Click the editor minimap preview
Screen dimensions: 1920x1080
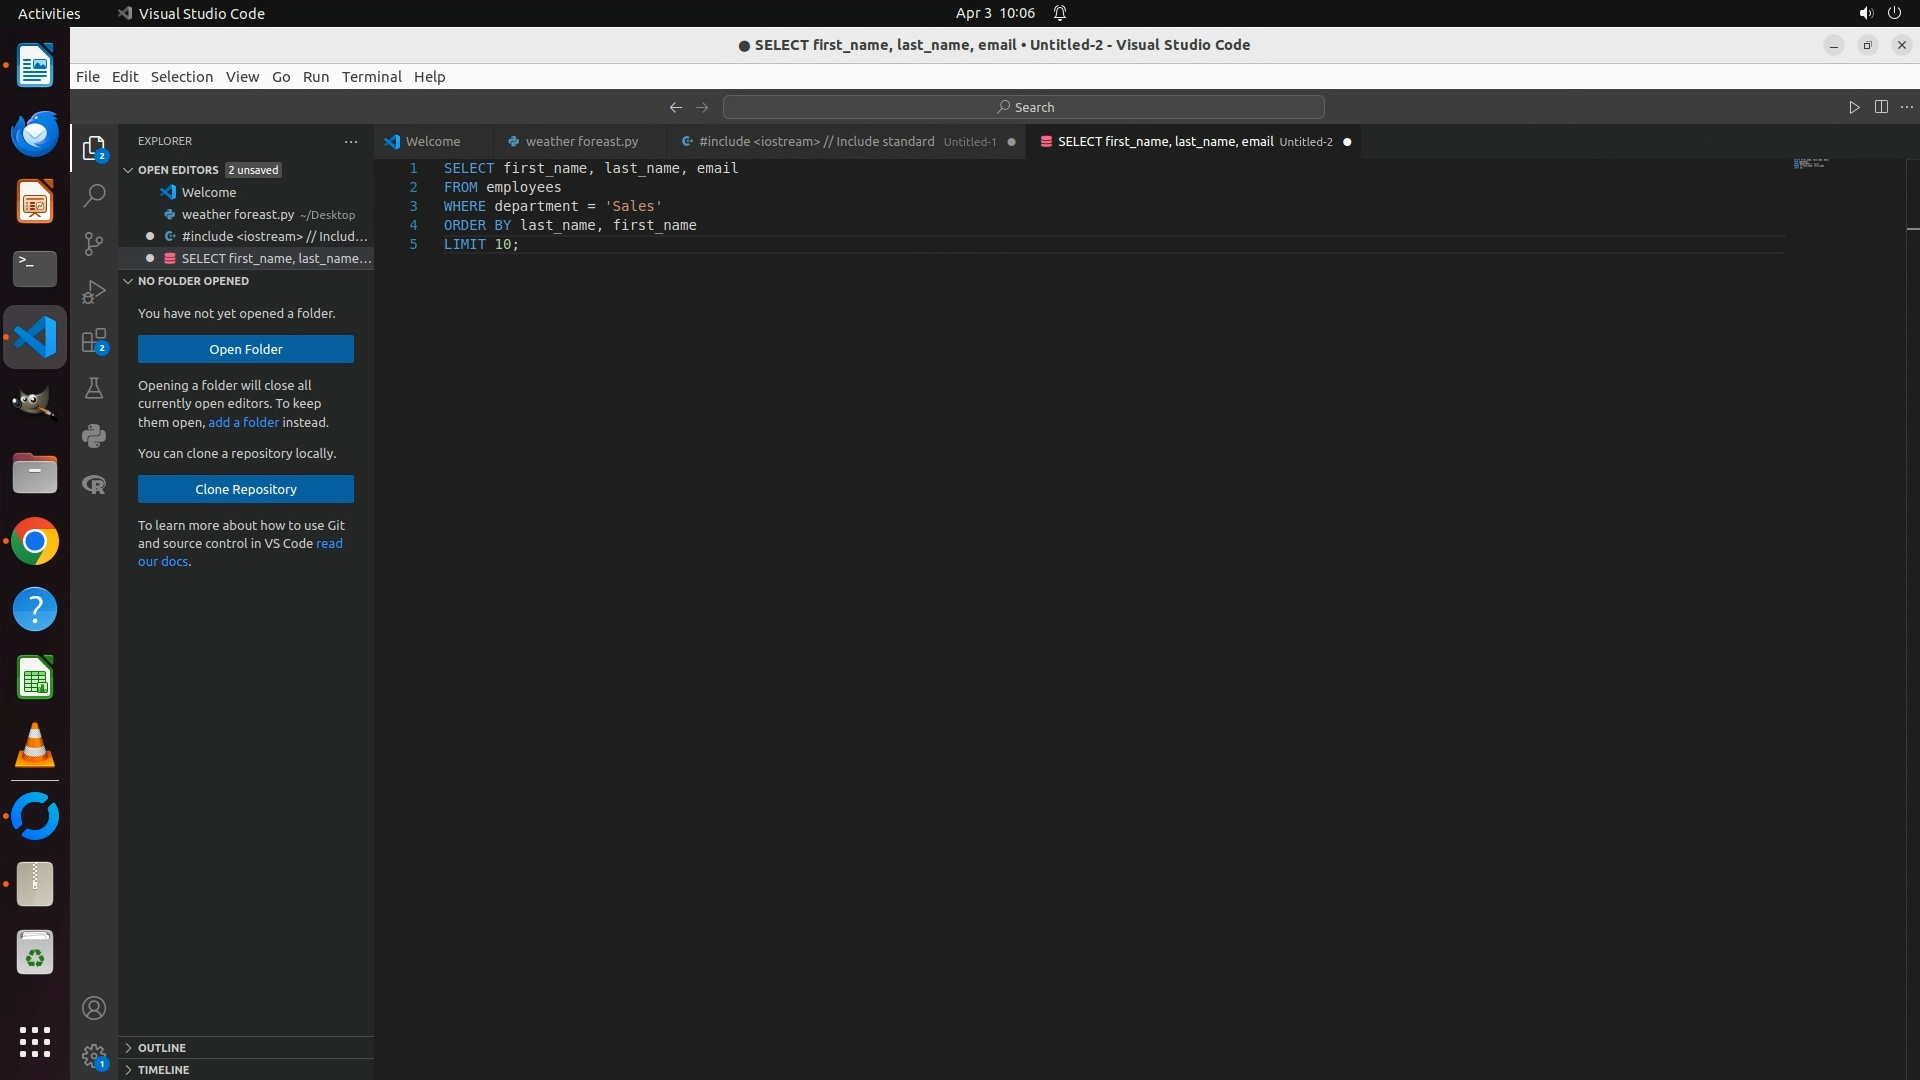pyautogui.click(x=1811, y=164)
